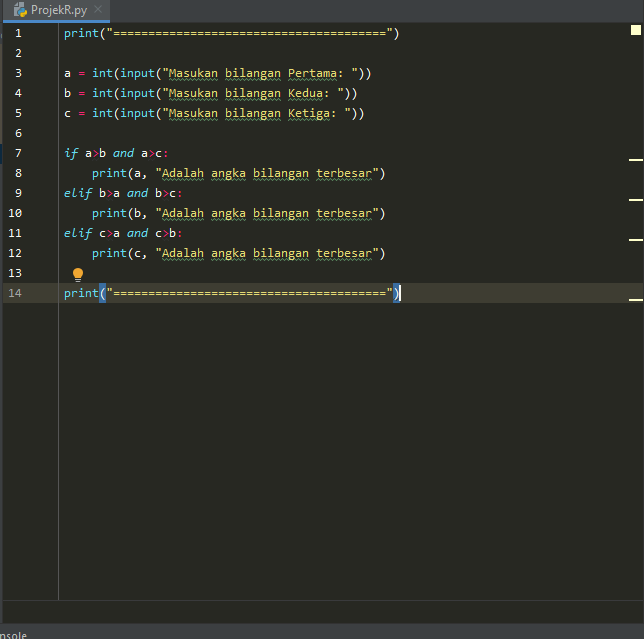The image size is (644, 639).
Task: Click line number 3 in the gutter
Action: [18, 73]
